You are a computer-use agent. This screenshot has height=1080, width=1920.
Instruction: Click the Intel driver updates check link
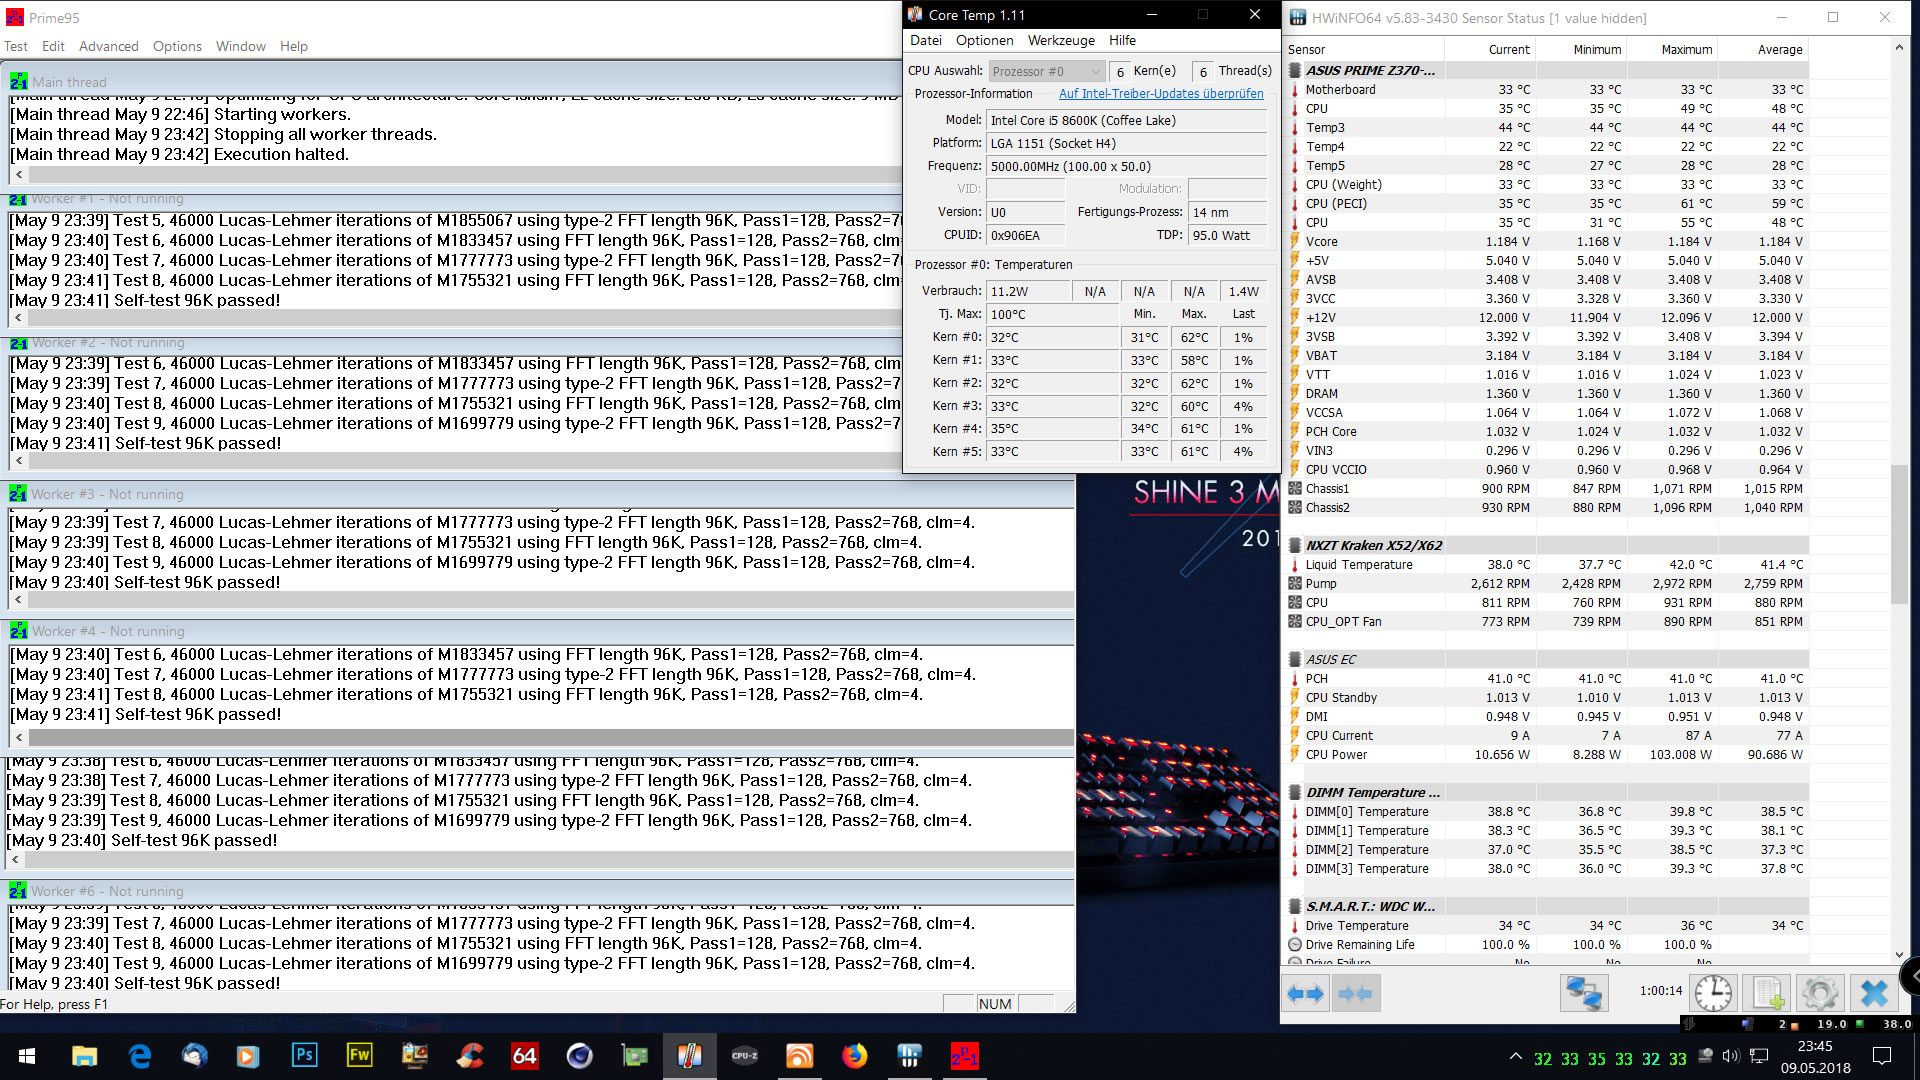pyautogui.click(x=1160, y=94)
